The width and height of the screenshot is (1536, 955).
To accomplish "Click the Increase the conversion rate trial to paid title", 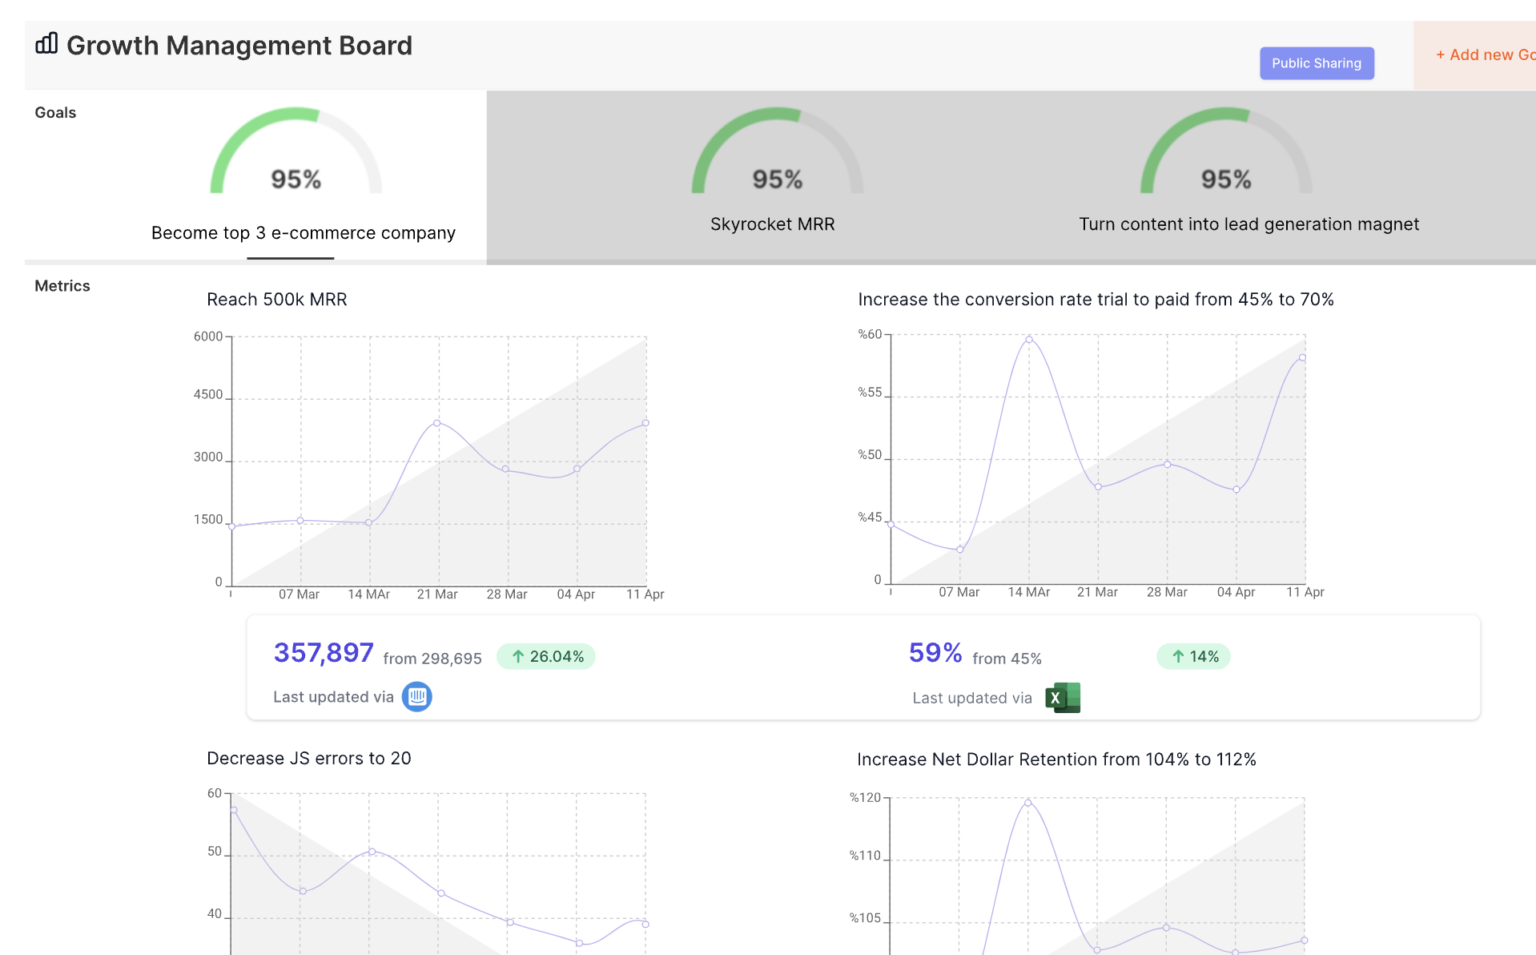I will [x=1096, y=299].
